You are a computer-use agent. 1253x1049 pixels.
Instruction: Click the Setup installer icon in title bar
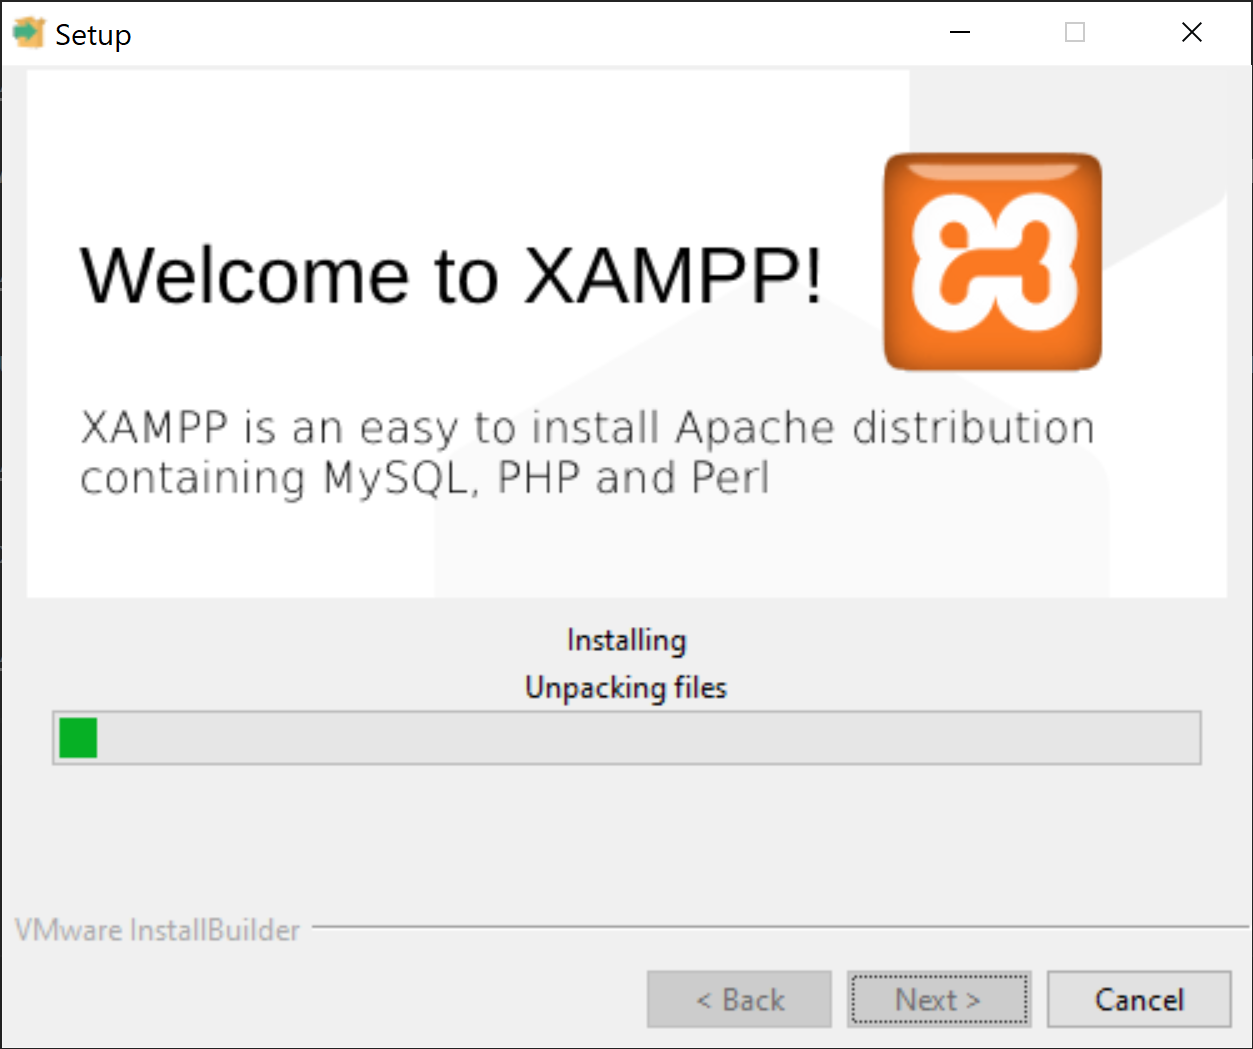coord(28,33)
